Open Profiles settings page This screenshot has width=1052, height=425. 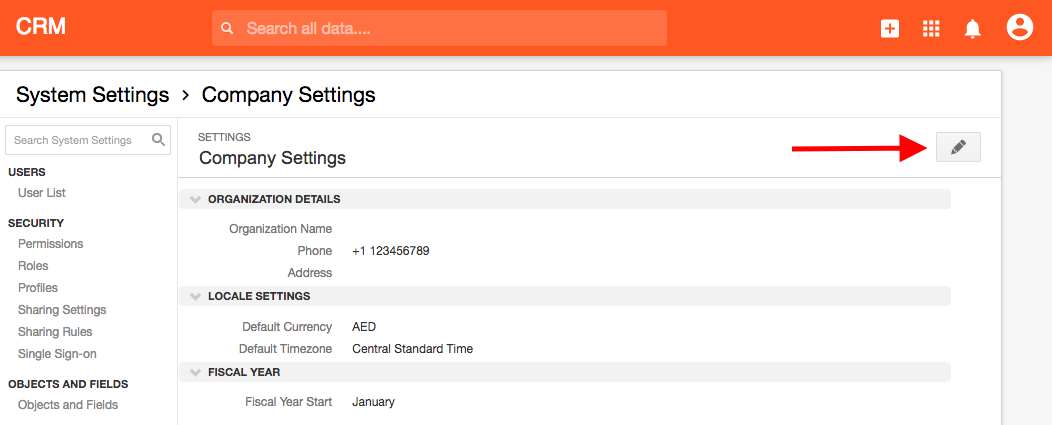point(38,288)
